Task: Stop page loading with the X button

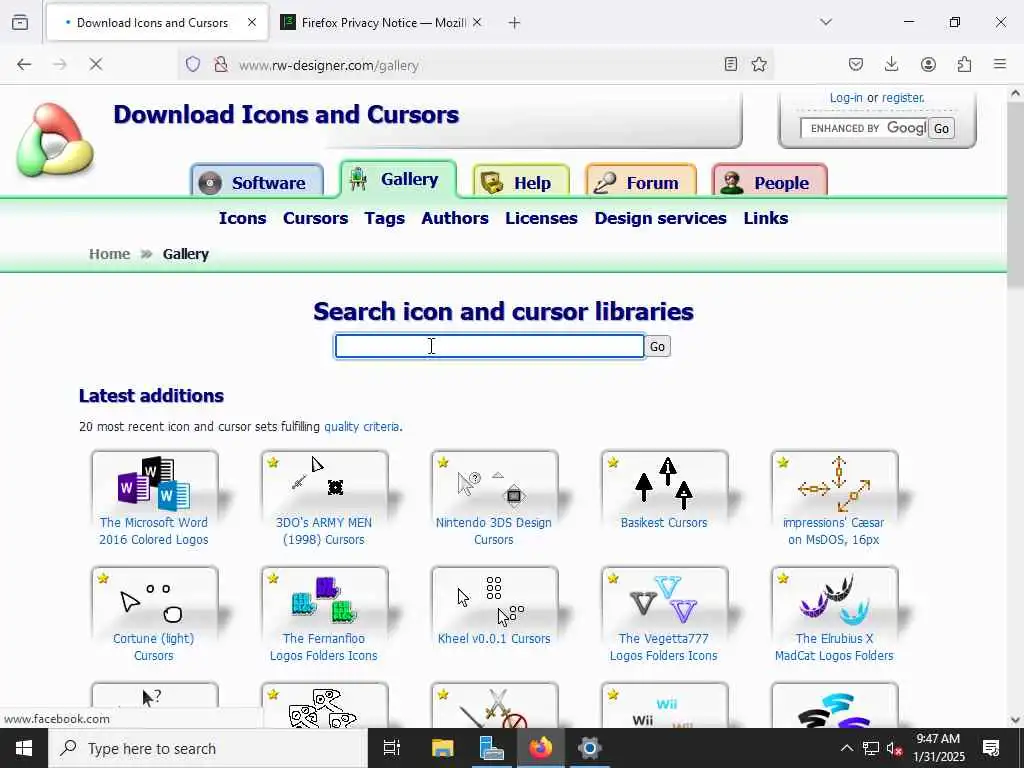Action: tap(96, 64)
